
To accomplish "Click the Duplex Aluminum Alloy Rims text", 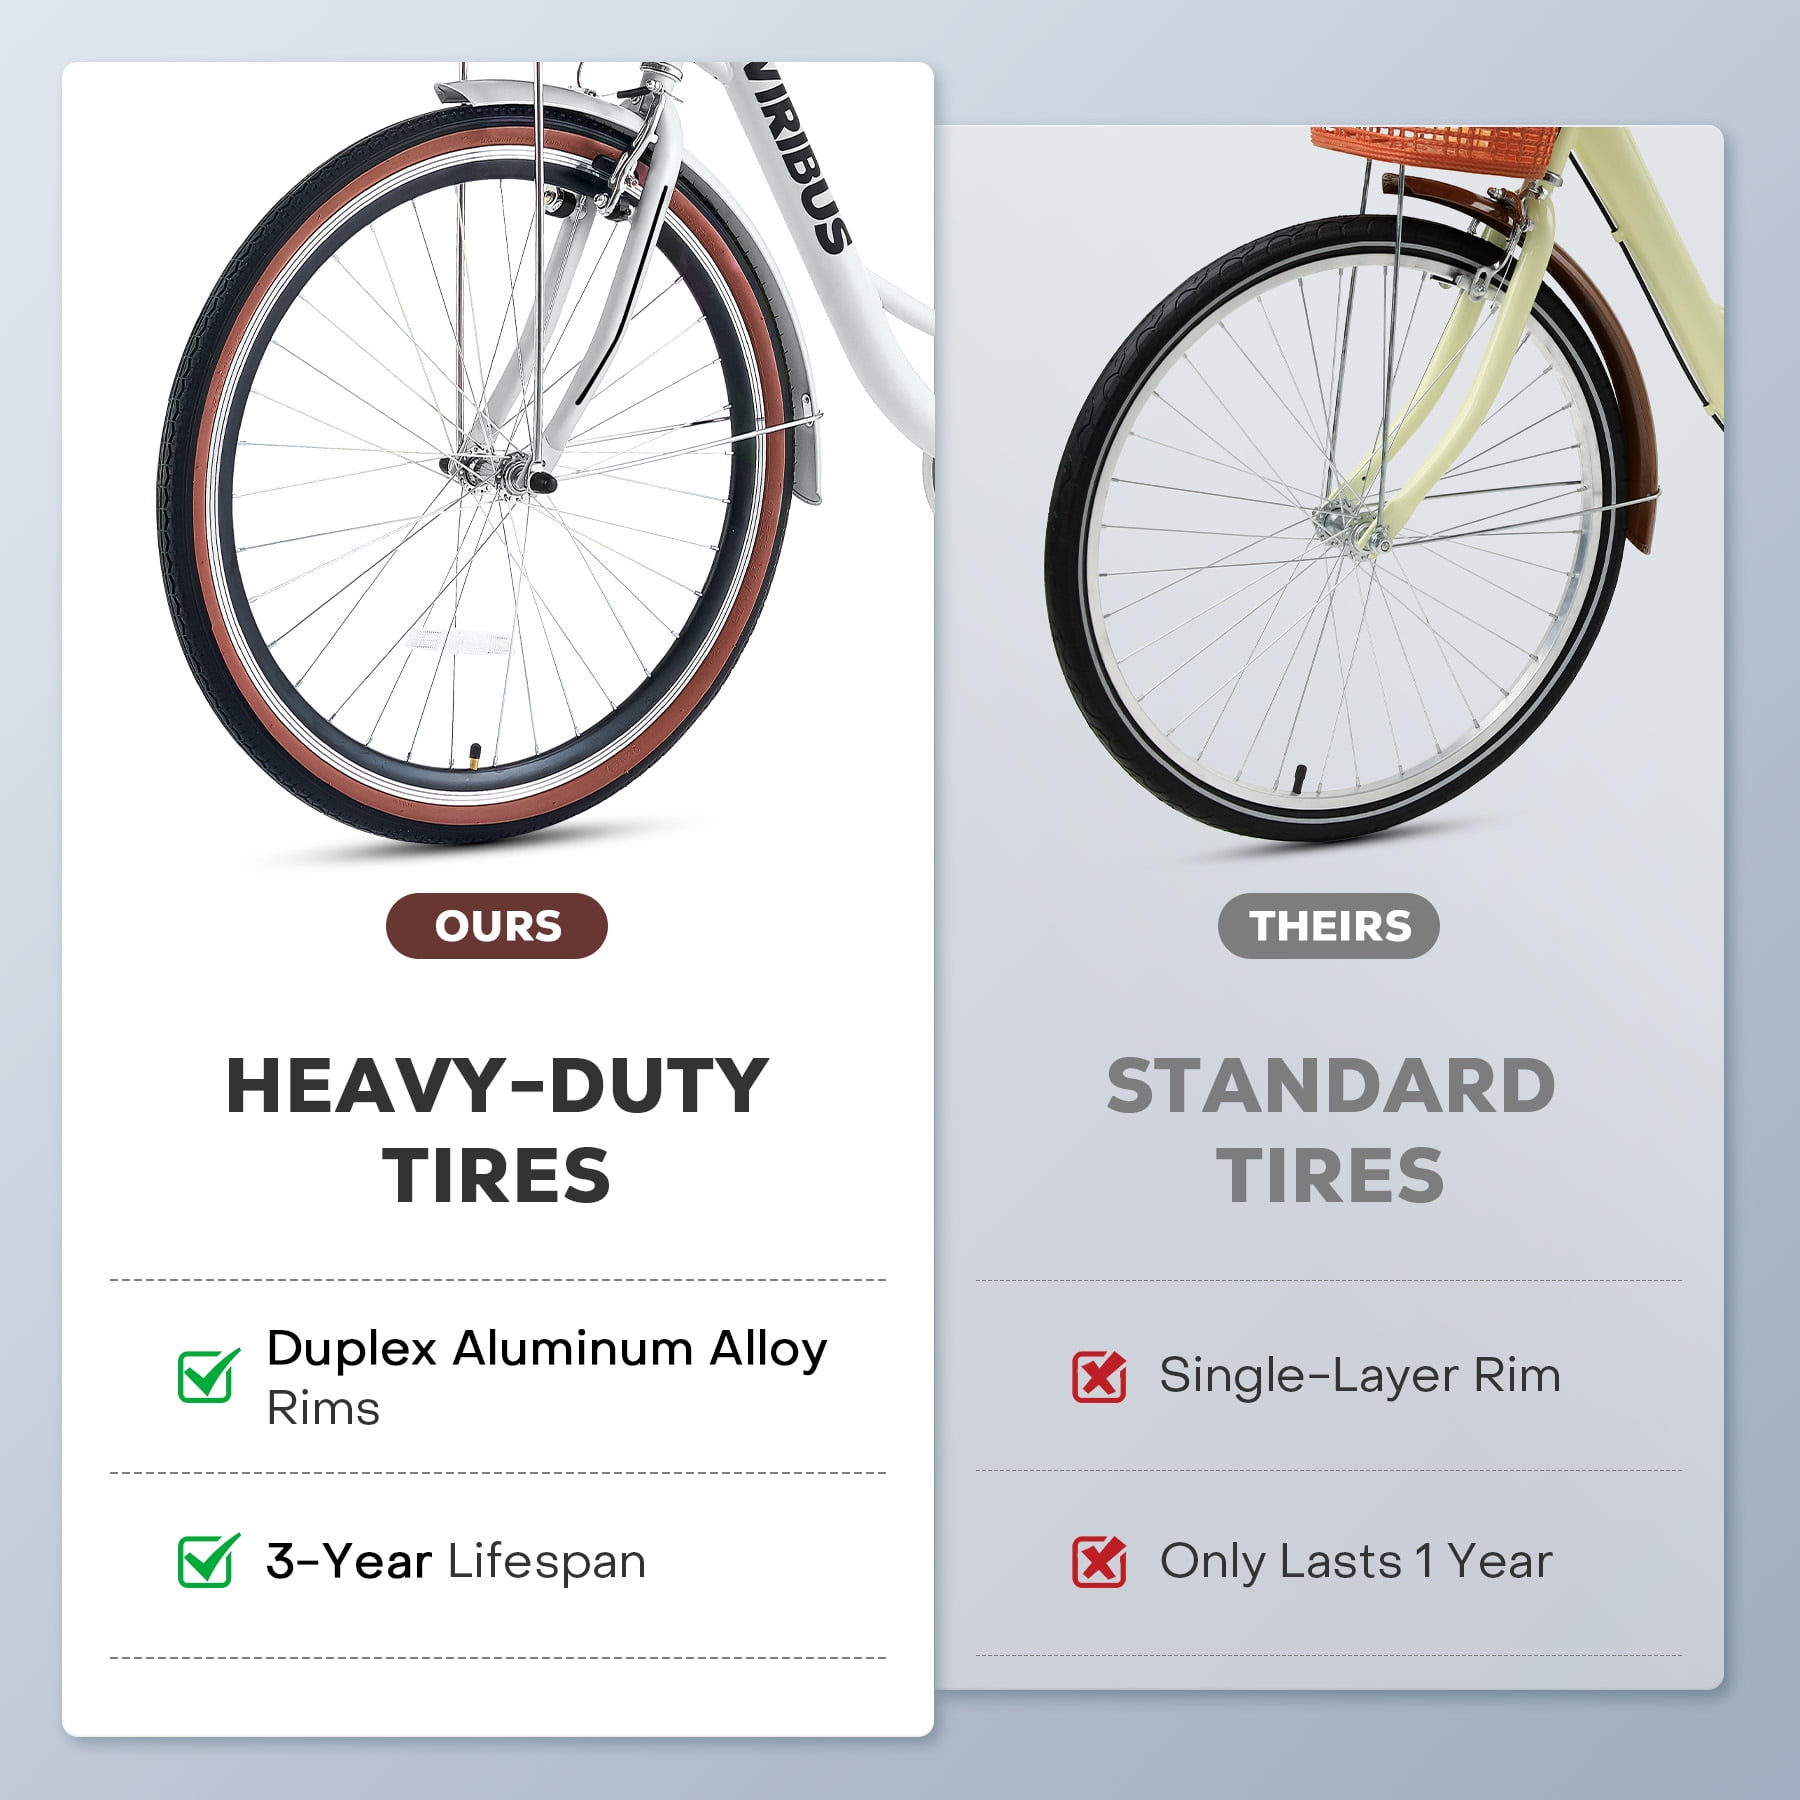I will [x=547, y=1376].
